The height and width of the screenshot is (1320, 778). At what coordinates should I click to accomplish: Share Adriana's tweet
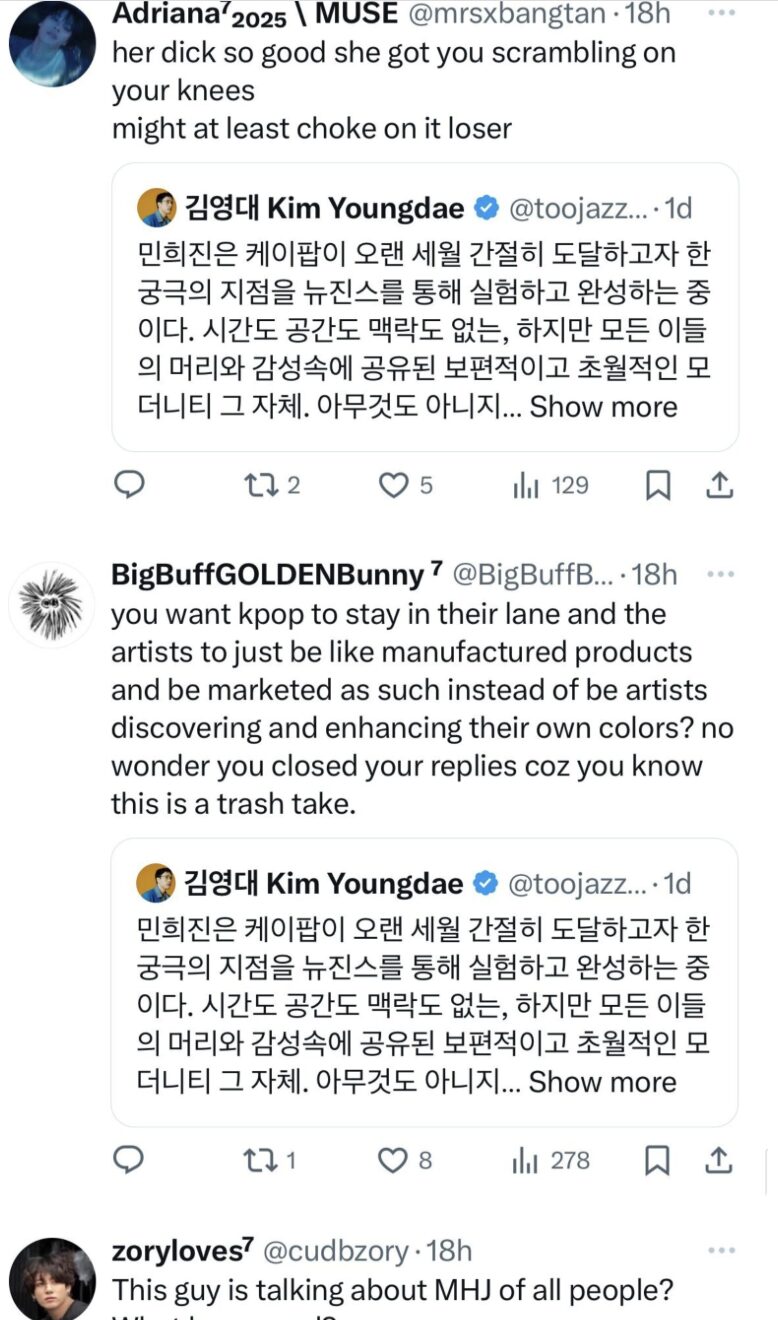coord(720,486)
